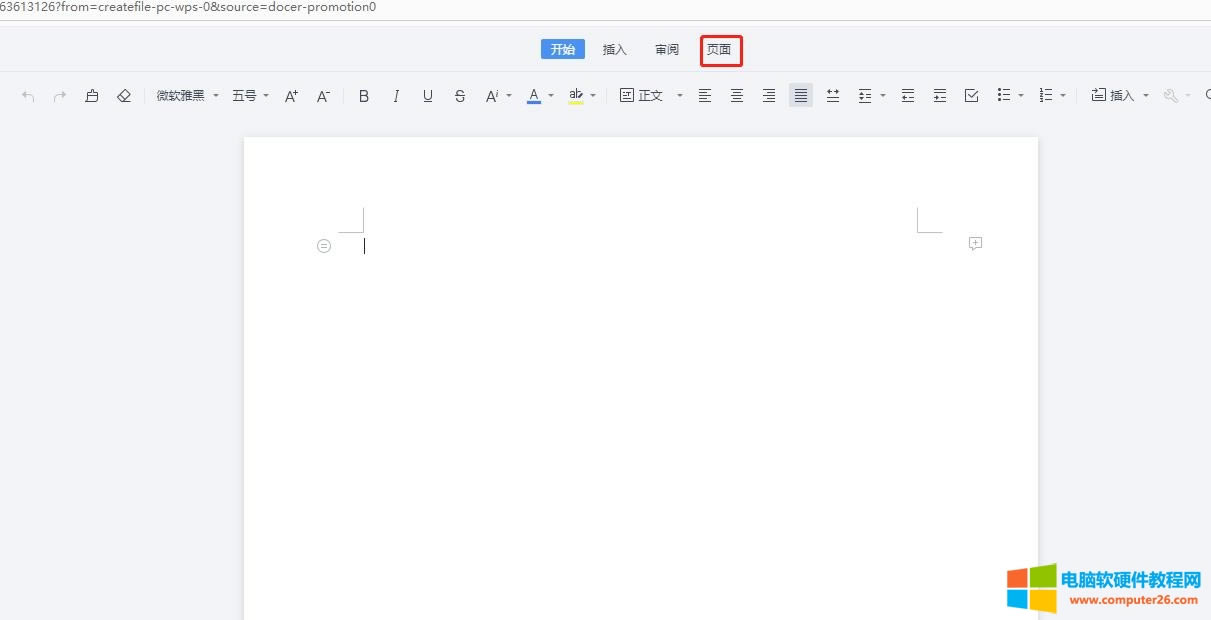Apply the yellow text highlight color
Screen dimensions: 1211x620
[x=576, y=96]
